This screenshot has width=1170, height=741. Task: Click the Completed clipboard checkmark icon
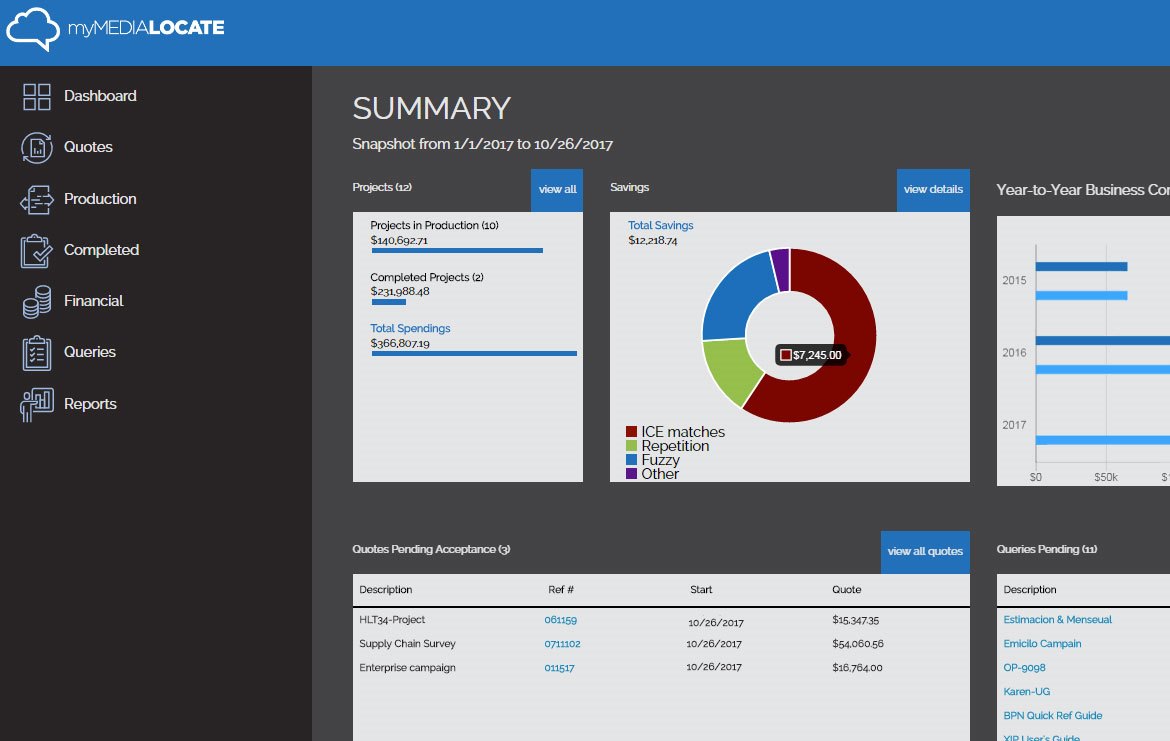pyautogui.click(x=37, y=251)
